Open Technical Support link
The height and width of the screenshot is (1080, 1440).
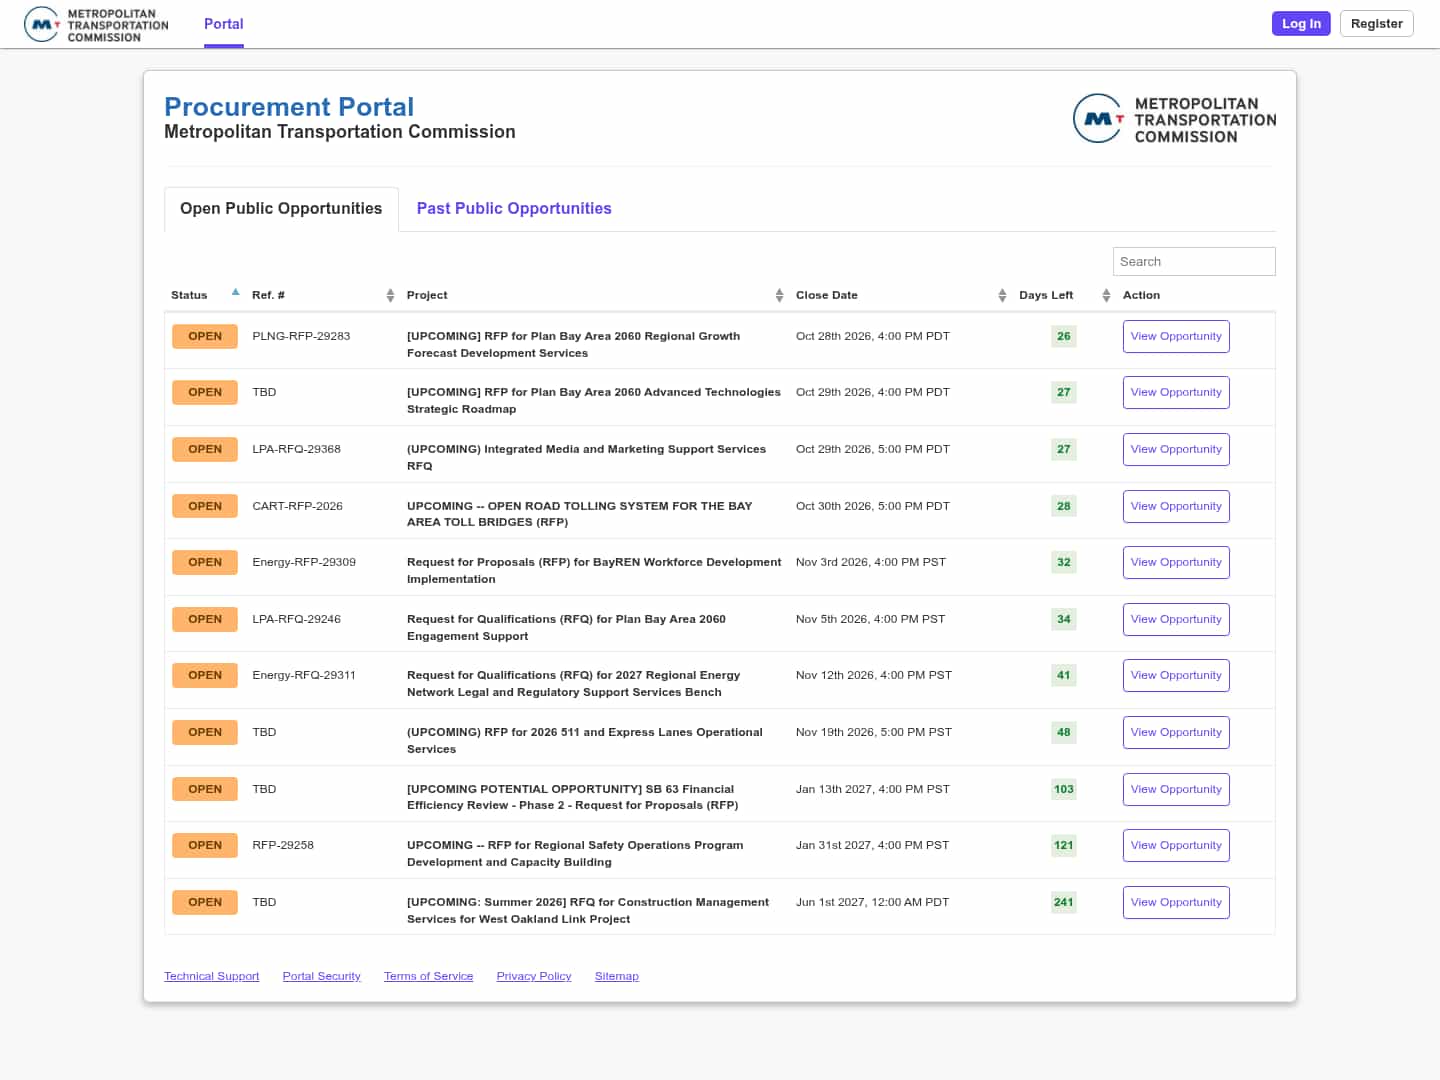[212, 976]
